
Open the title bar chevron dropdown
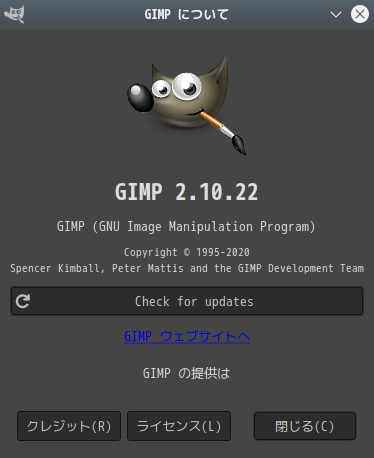point(336,14)
